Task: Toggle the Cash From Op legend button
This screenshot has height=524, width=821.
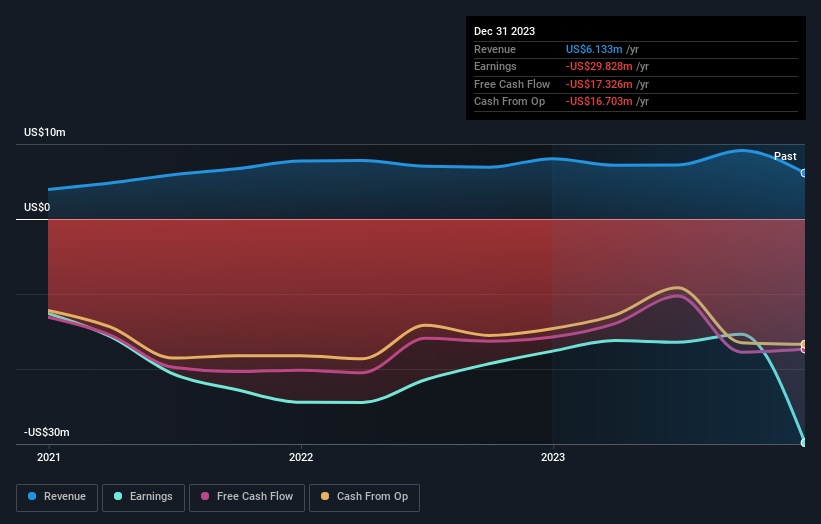Action: click(364, 497)
